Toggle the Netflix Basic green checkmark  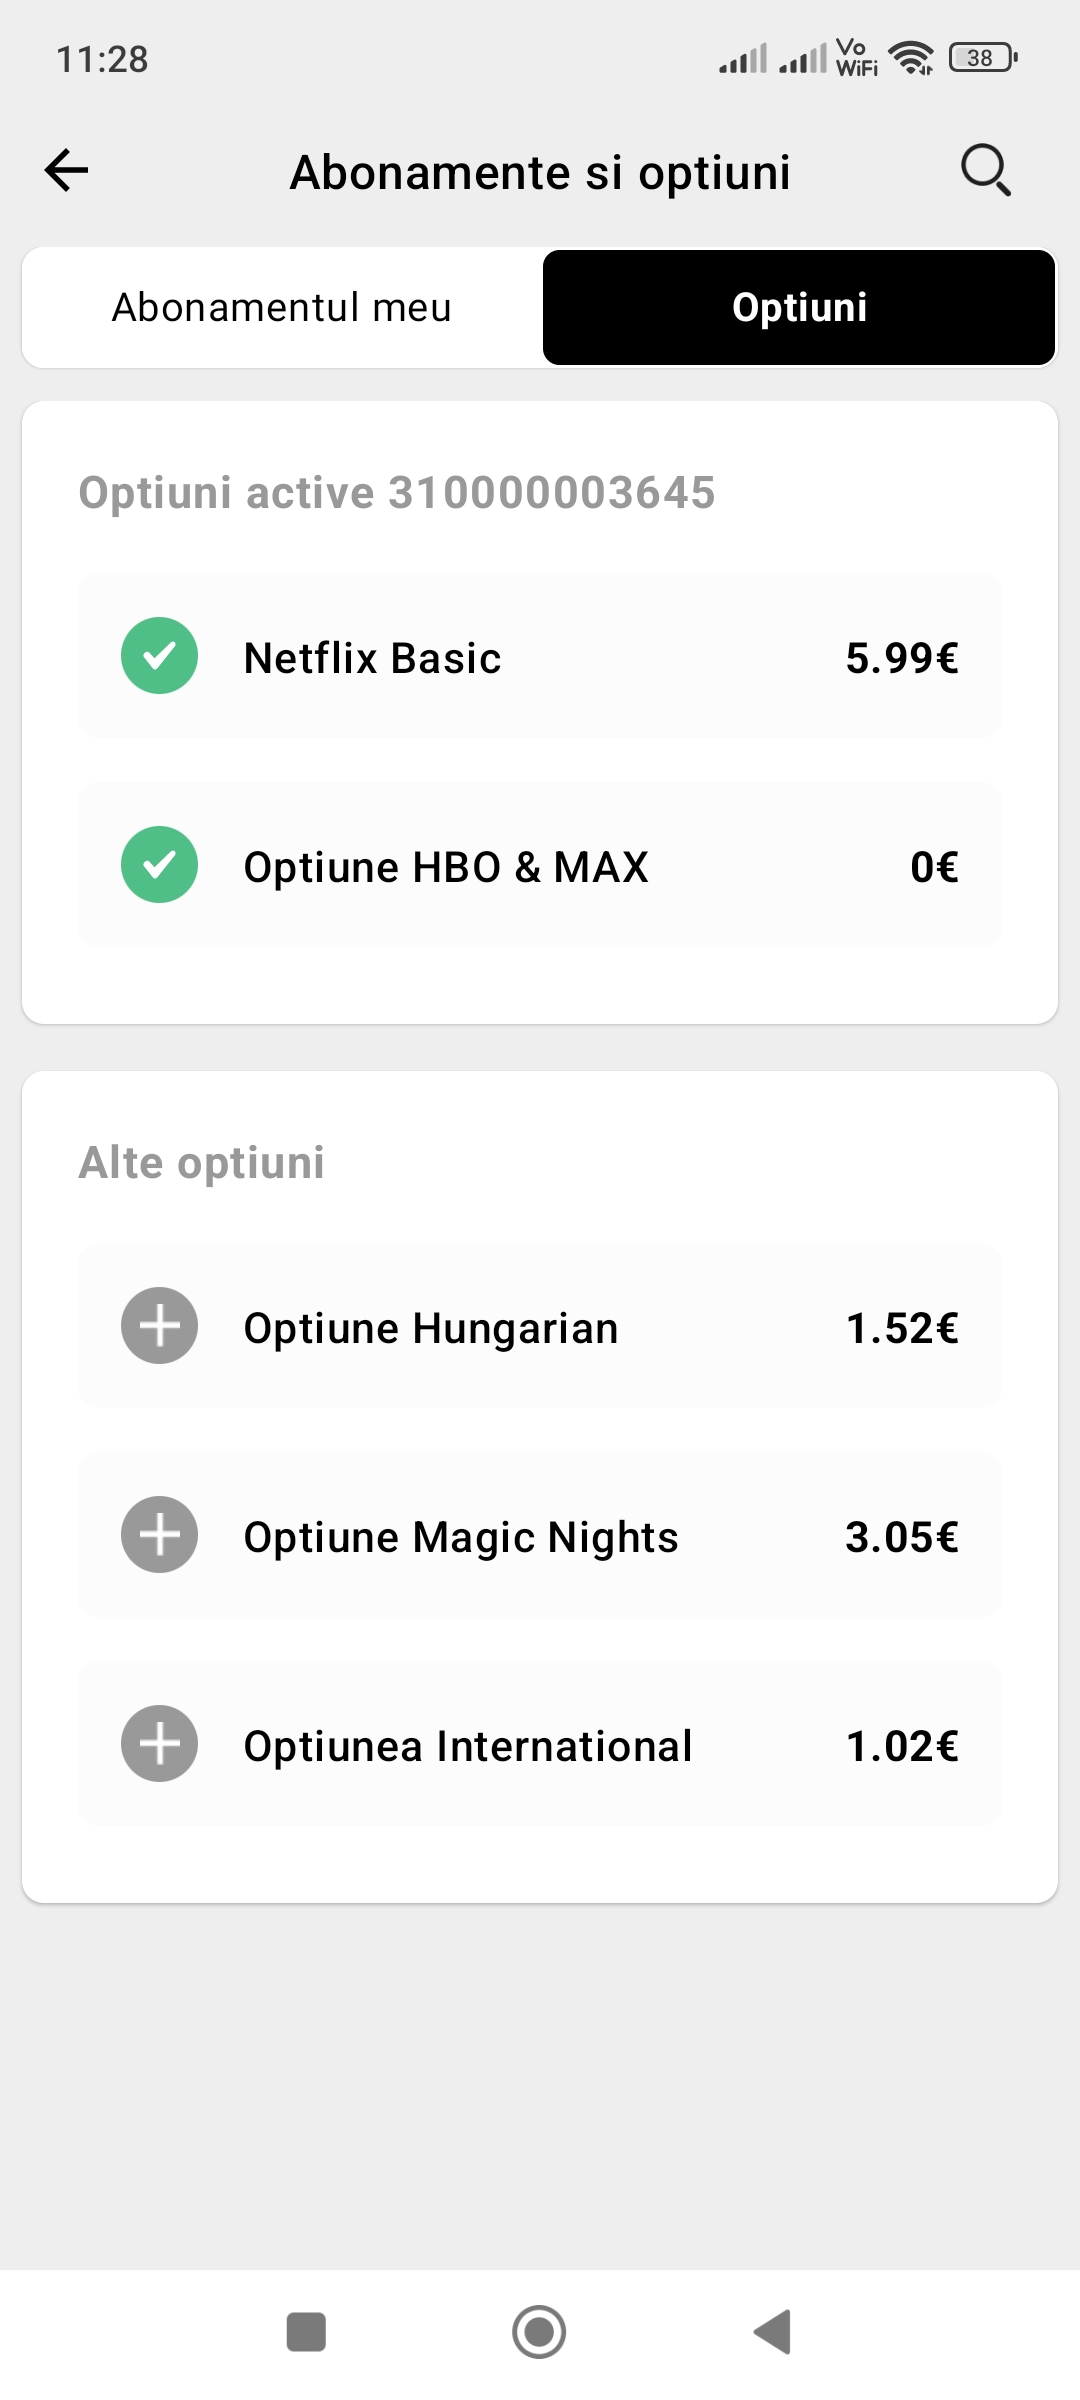(x=159, y=656)
